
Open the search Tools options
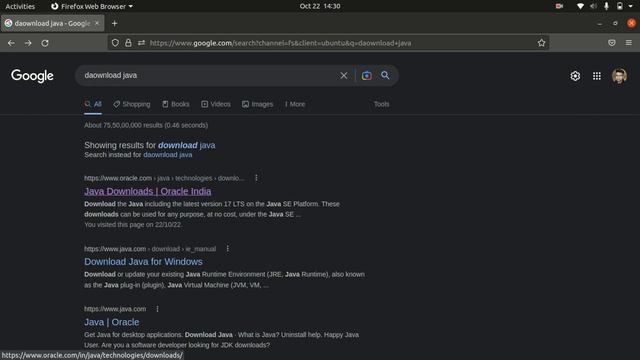tap(382, 104)
